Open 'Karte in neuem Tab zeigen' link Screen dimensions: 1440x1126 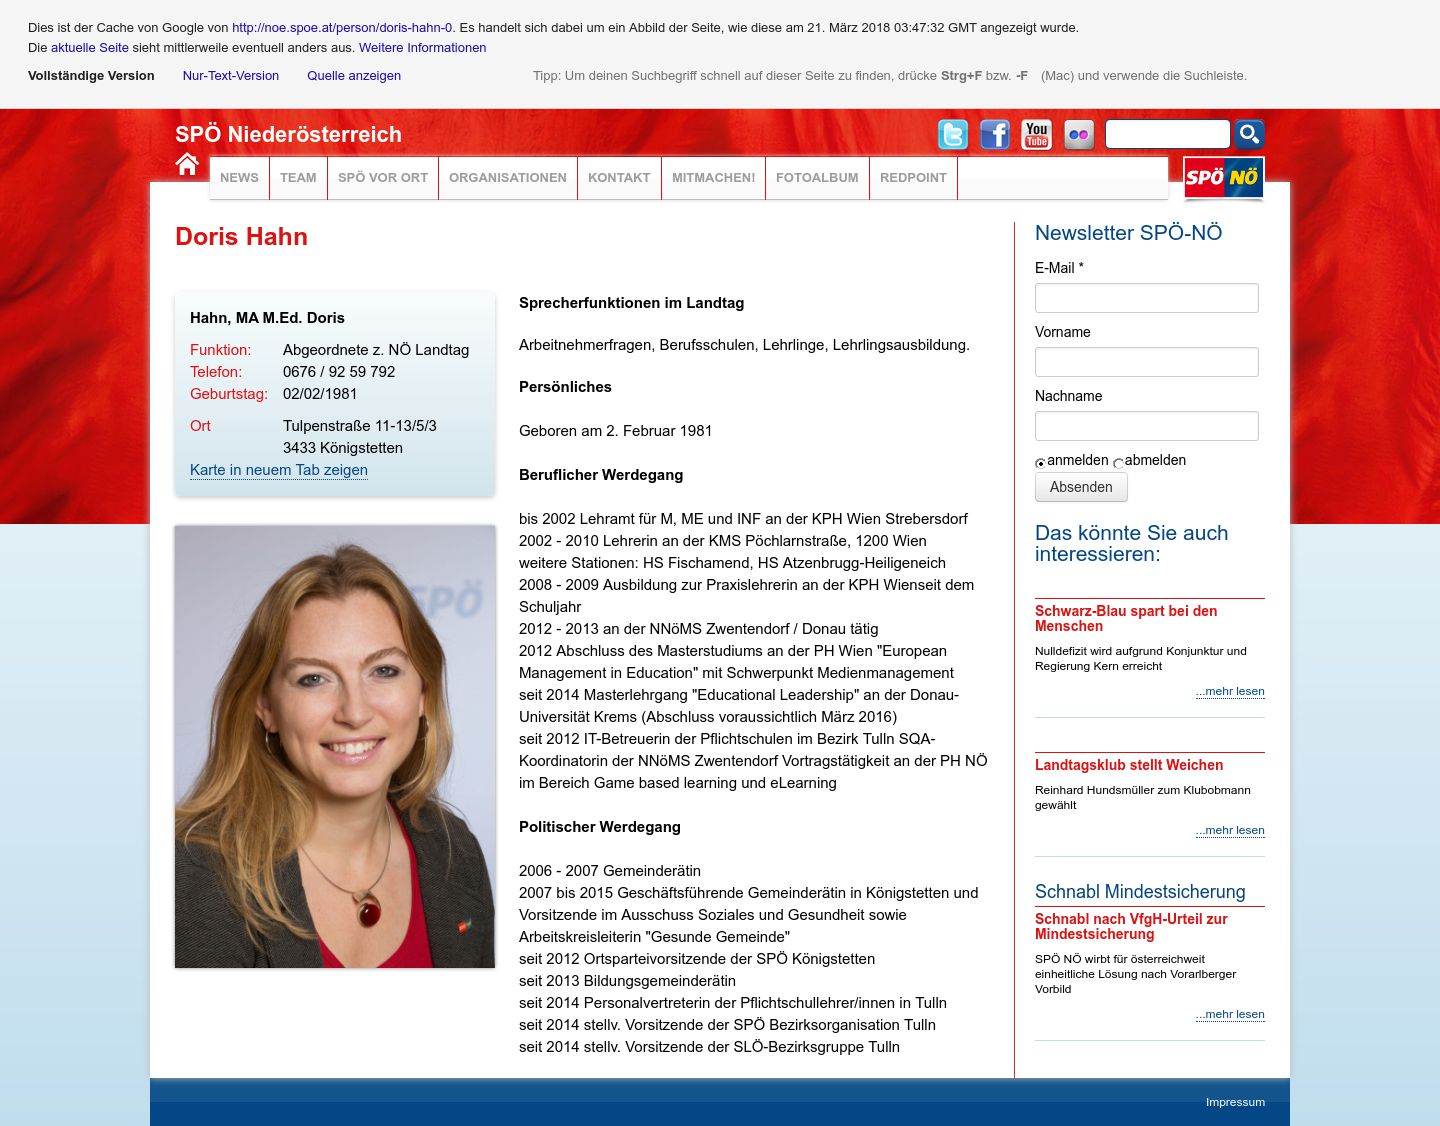[x=279, y=470]
